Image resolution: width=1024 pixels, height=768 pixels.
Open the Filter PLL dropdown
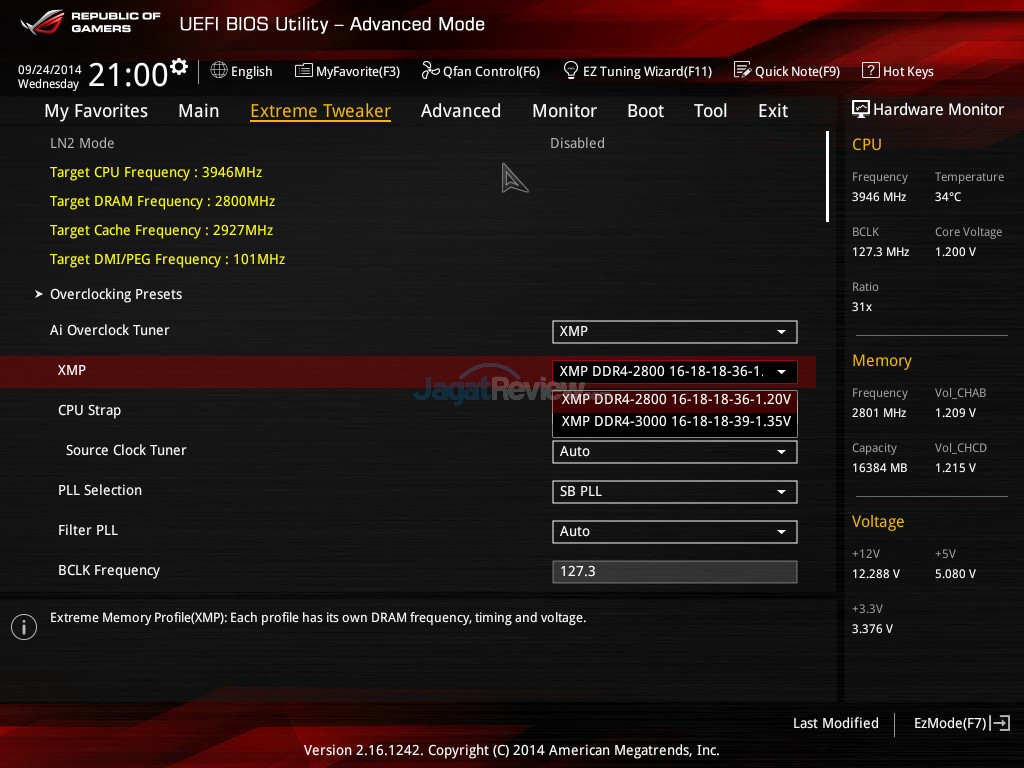[674, 532]
